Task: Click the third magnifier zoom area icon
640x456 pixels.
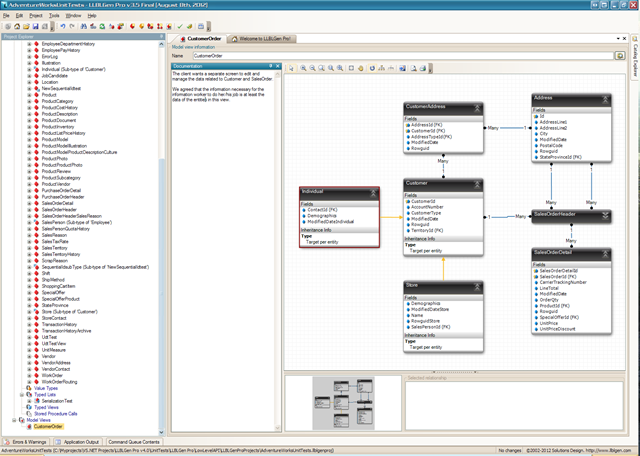Action: (322, 68)
